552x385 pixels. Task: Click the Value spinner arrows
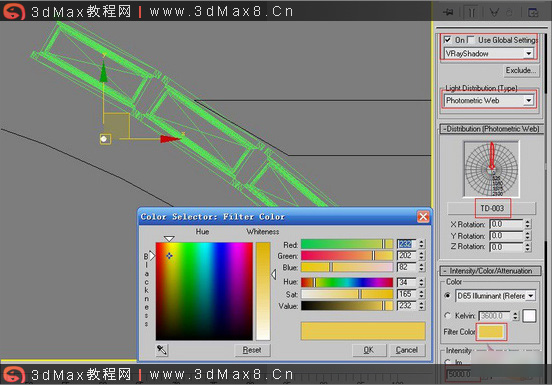click(x=422, y=305)
